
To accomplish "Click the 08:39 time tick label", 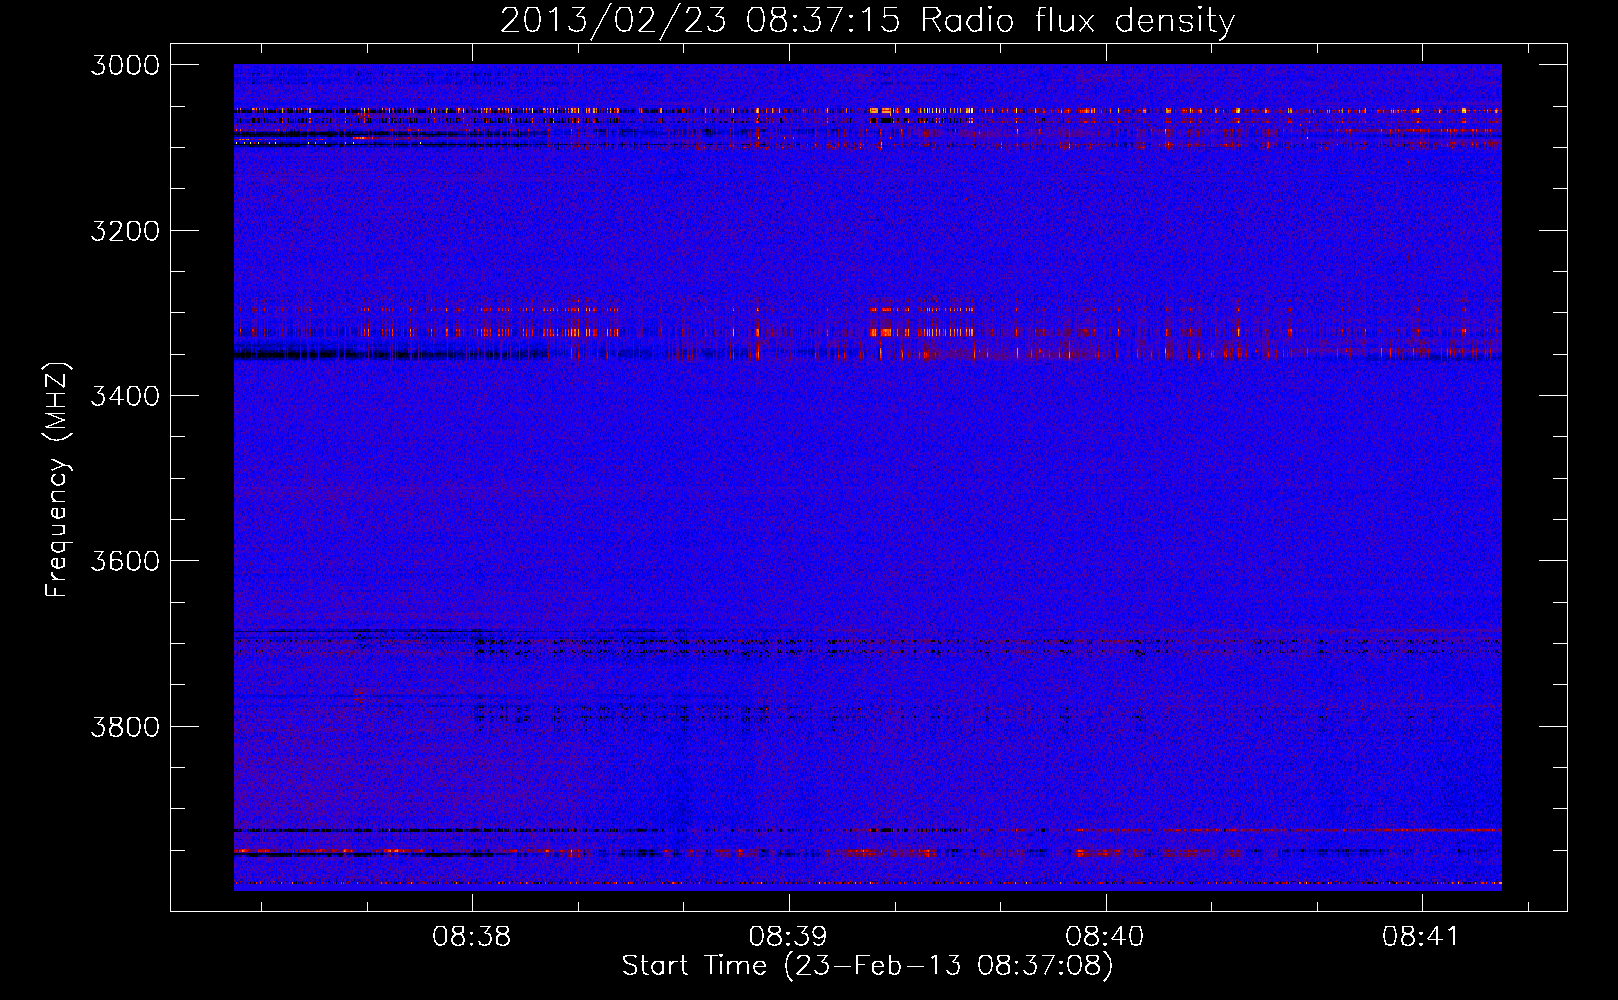I will [789, 937].
